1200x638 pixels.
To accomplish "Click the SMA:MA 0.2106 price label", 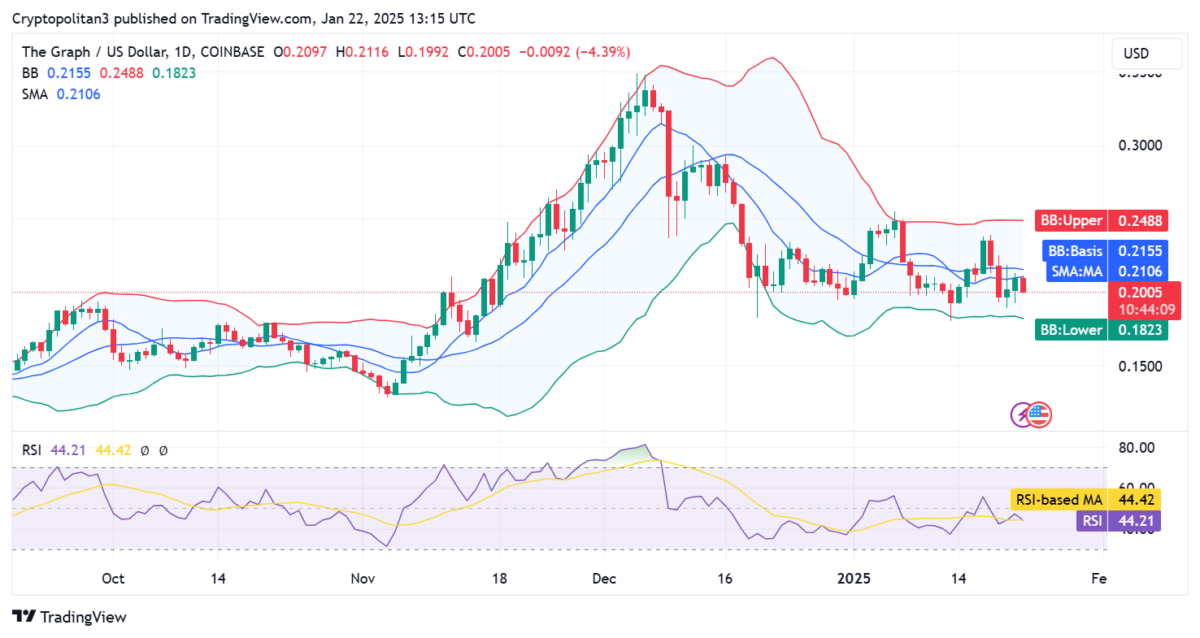I will pyautogui.click(x=1104, y=271).
